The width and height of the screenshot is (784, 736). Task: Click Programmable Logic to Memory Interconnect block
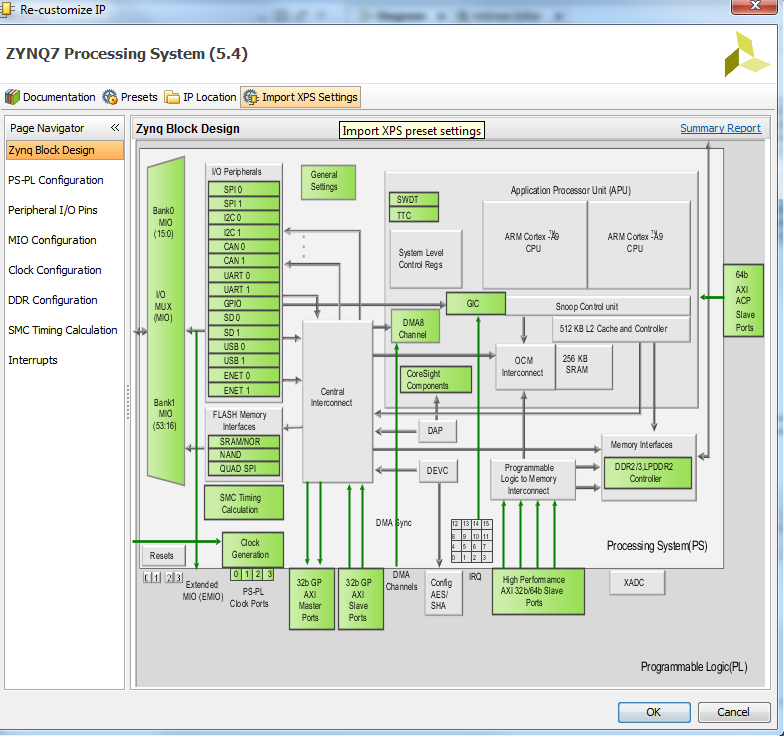(x=532, y=479)
